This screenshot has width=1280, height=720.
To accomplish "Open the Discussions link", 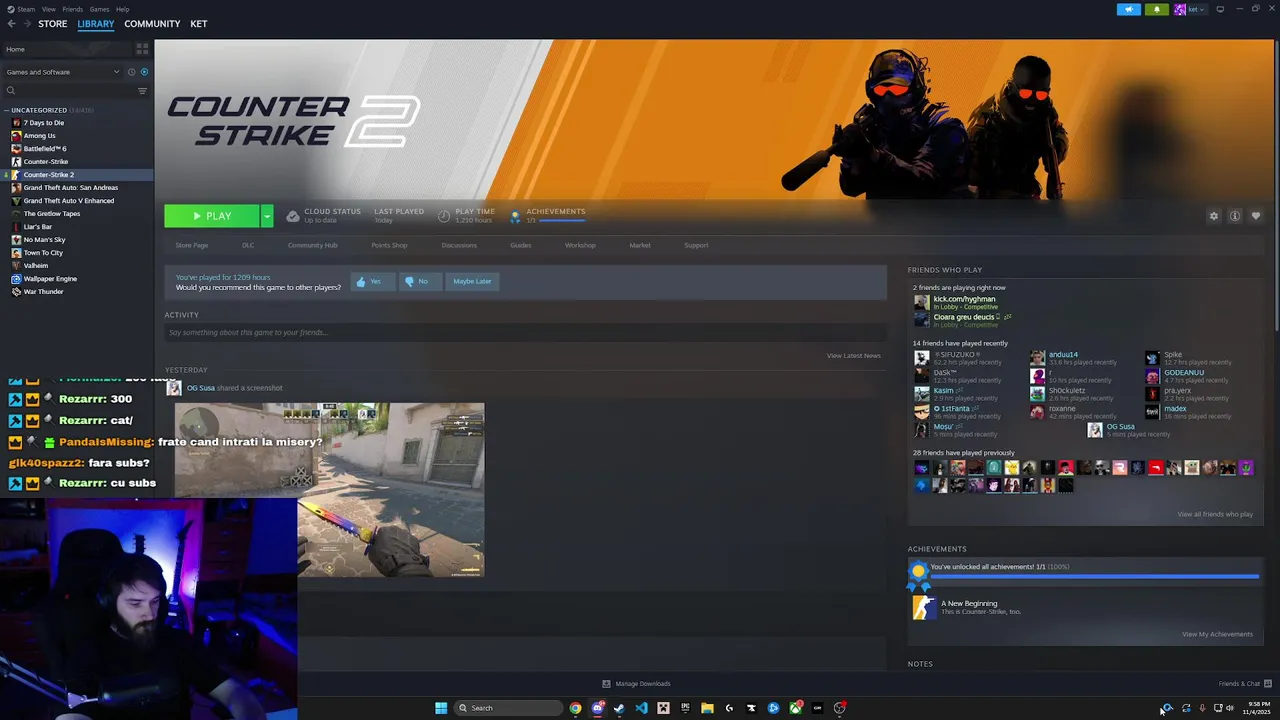I will coord(459,245).
